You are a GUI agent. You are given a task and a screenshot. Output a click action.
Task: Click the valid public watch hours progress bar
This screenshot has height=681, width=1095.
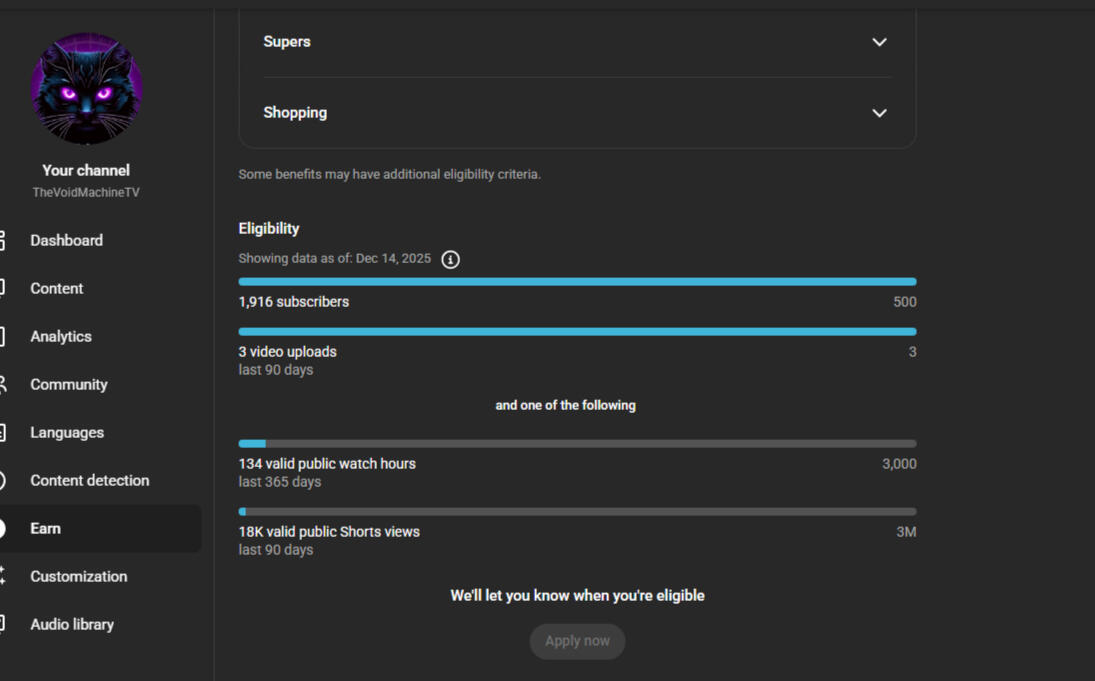coord(577,444)
